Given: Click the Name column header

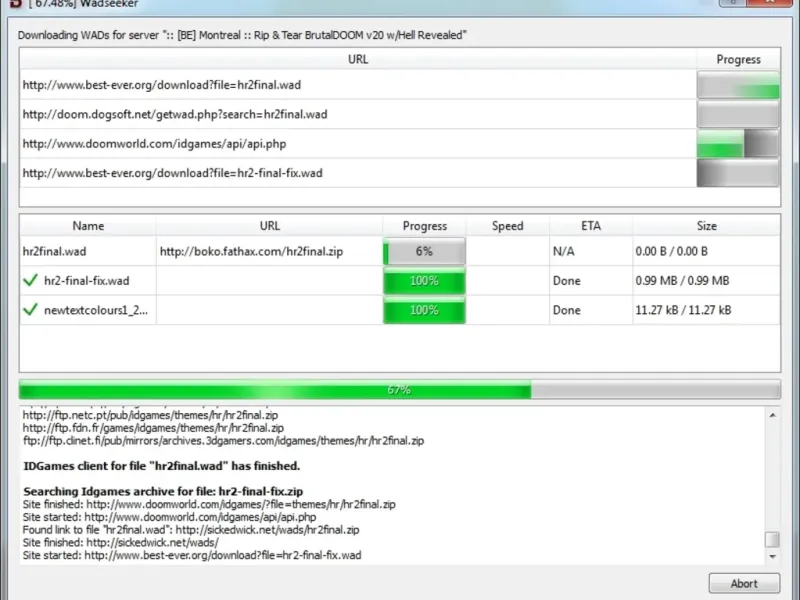Looking at the screenshot, I should 88,226.
